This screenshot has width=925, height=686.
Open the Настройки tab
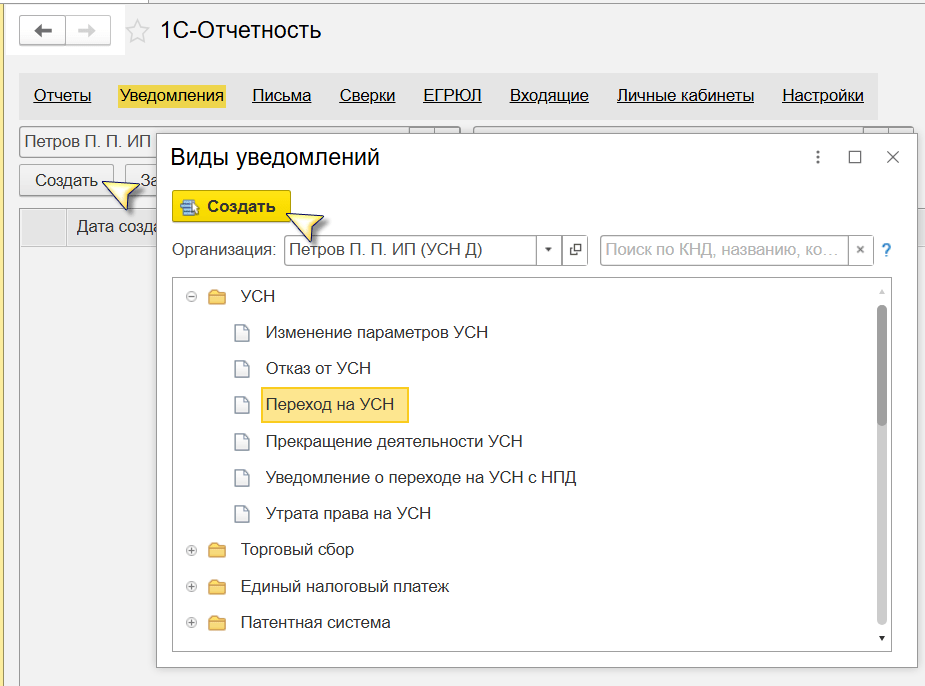point(822,96)
